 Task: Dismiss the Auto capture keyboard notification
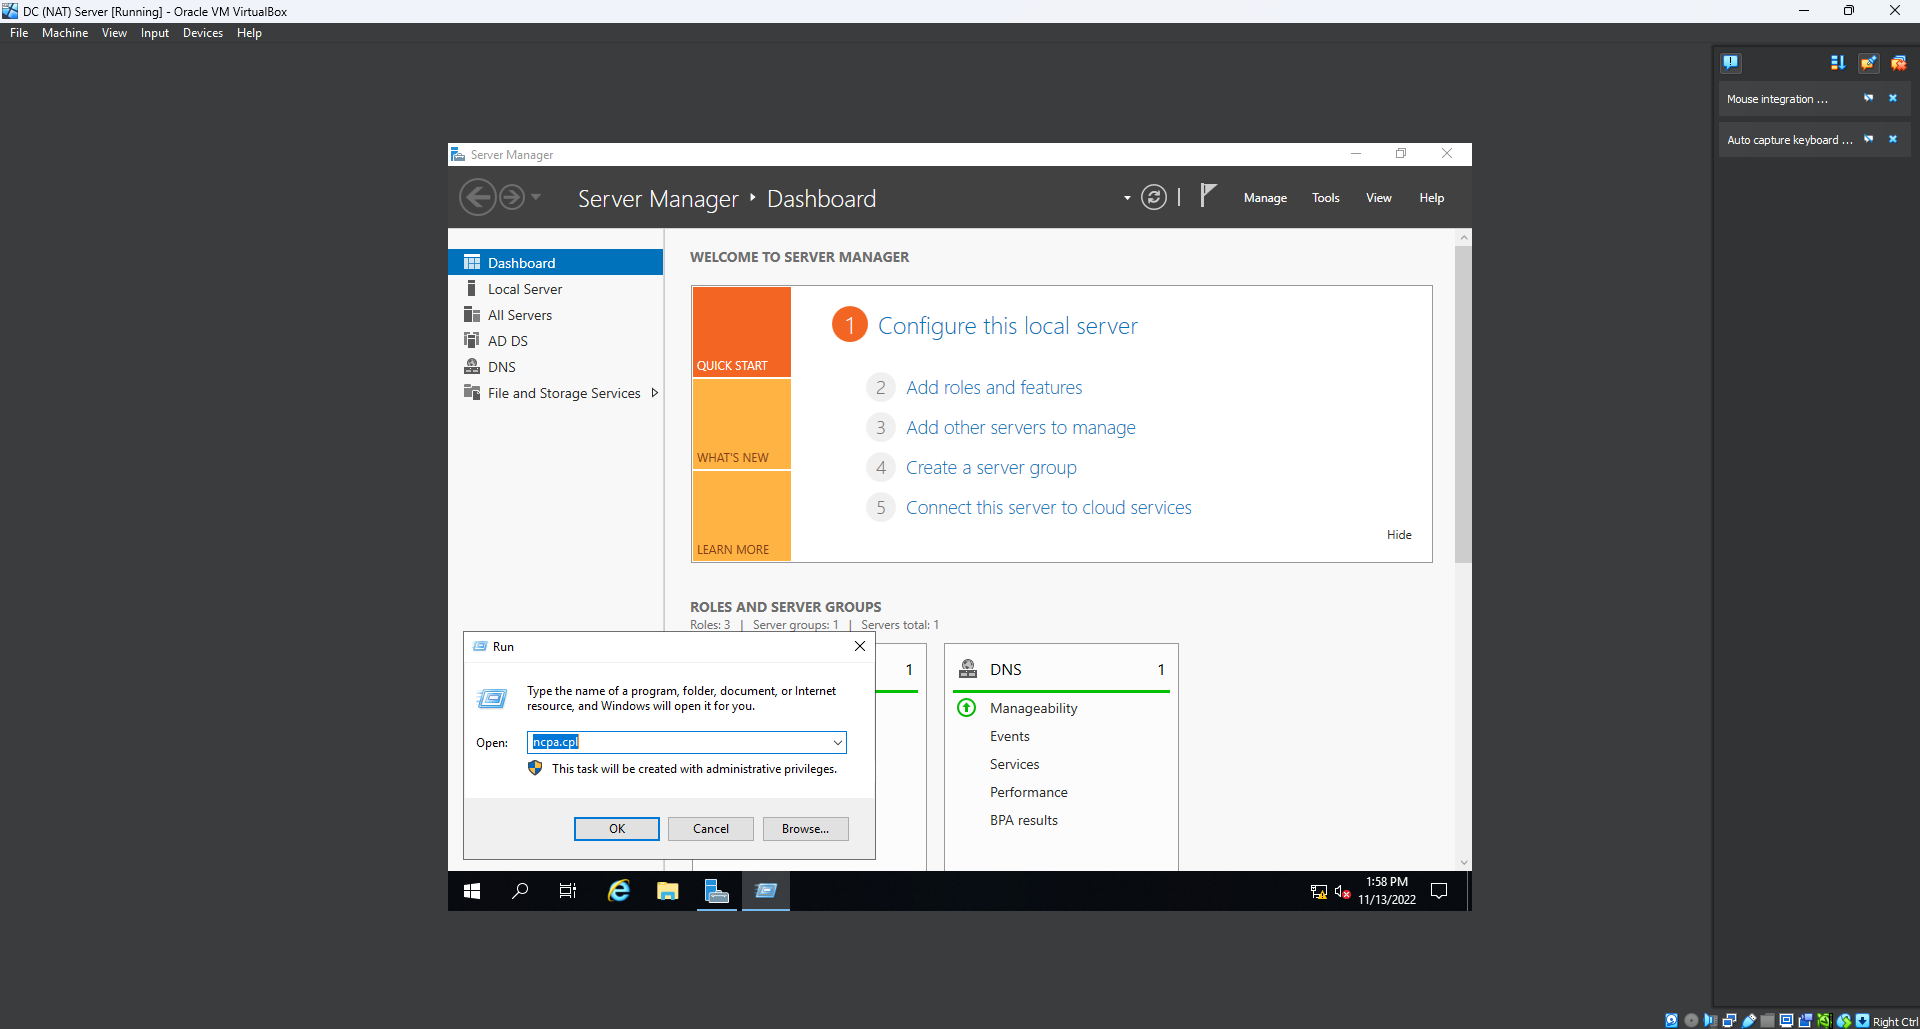pyautogui.click(x=1893, y=139)
